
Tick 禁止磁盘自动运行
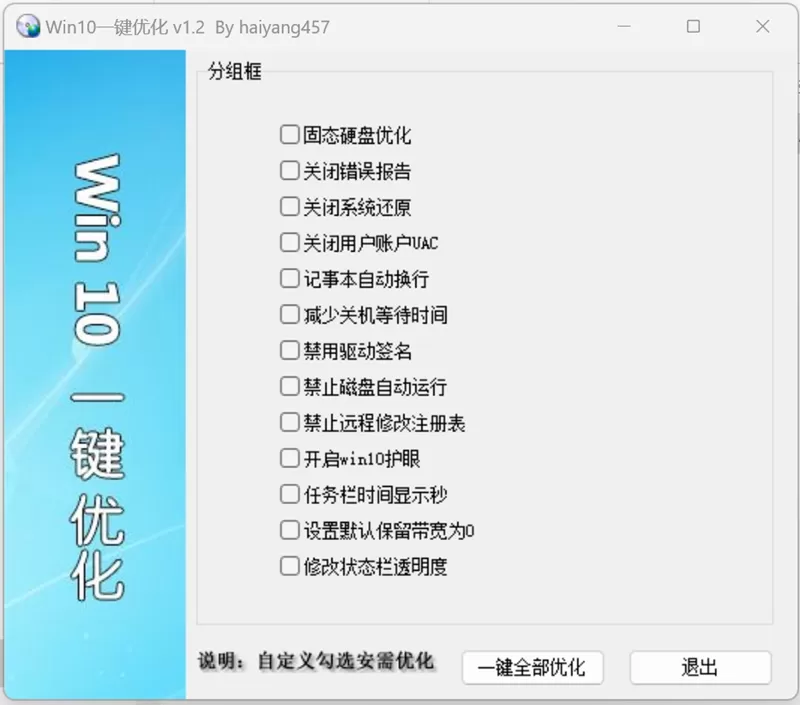click(289, 386)
